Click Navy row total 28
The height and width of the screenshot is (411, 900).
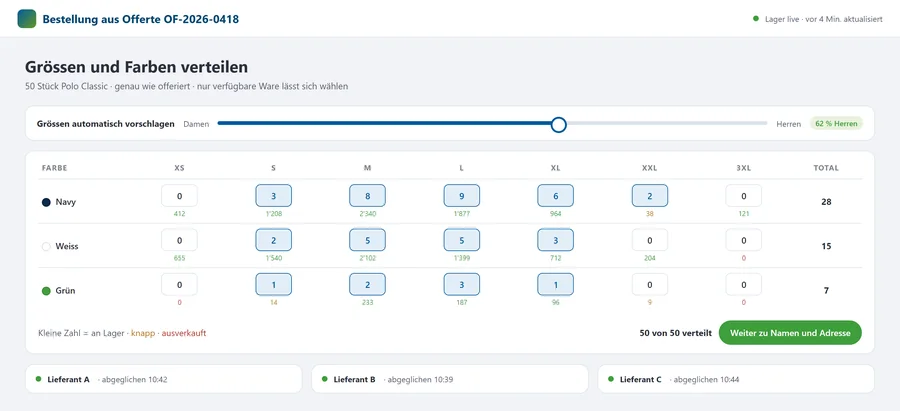[x=826, y=202]
